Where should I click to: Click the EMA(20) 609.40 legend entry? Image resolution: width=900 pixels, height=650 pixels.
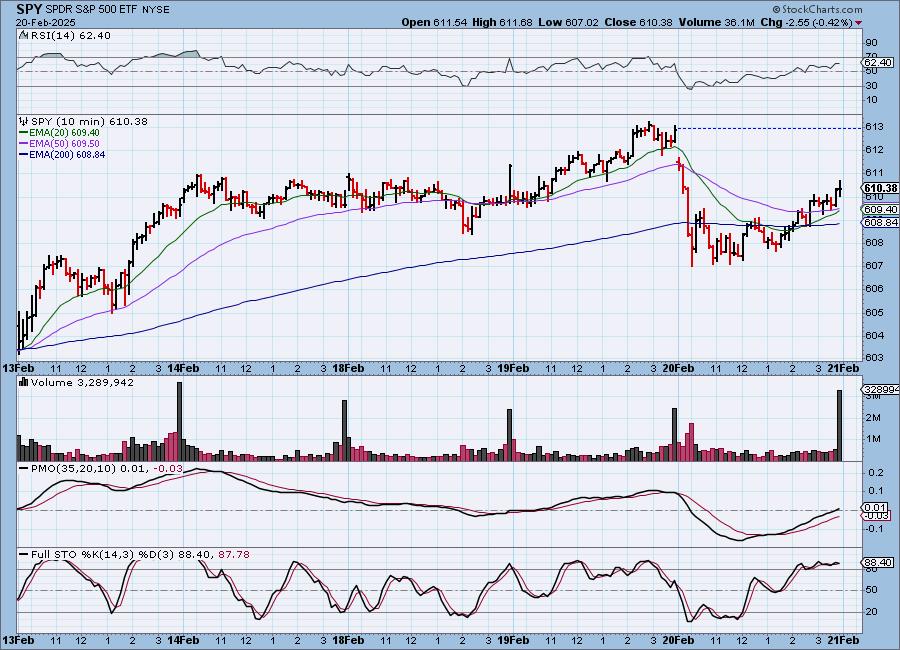64,133
